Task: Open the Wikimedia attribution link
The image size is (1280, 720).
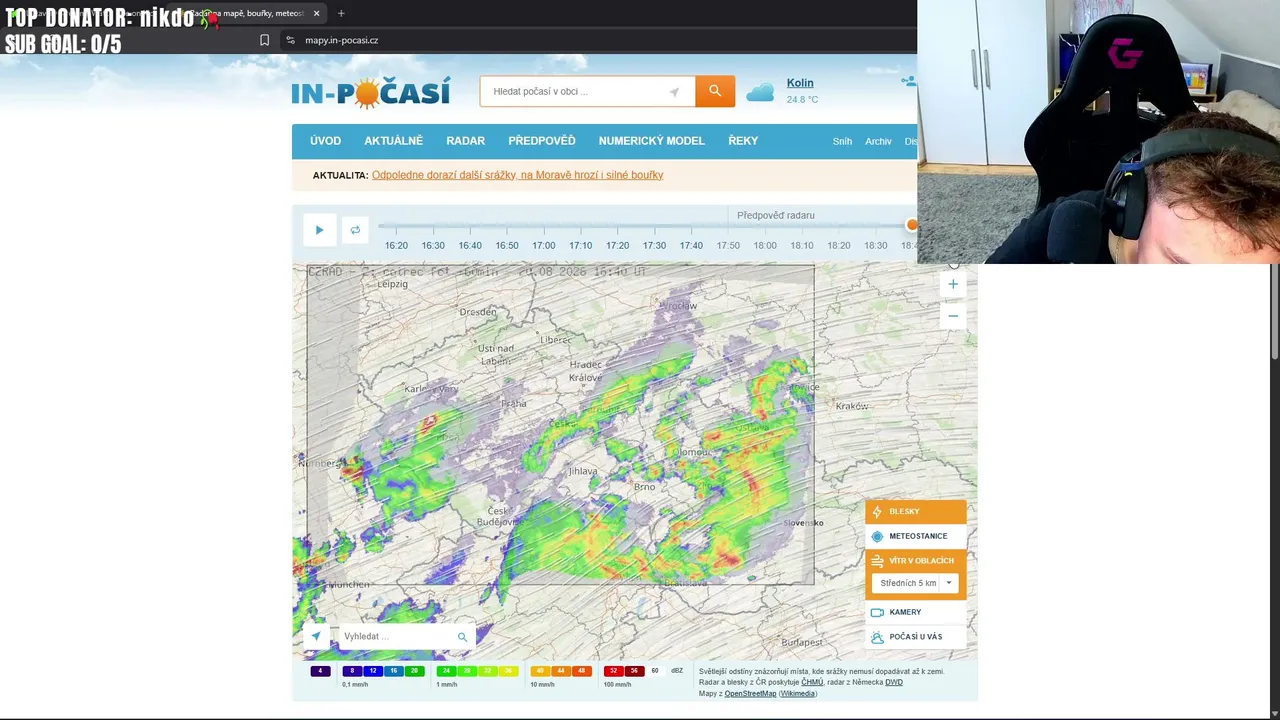Action: pyautogui.click(x=798, y=693)
